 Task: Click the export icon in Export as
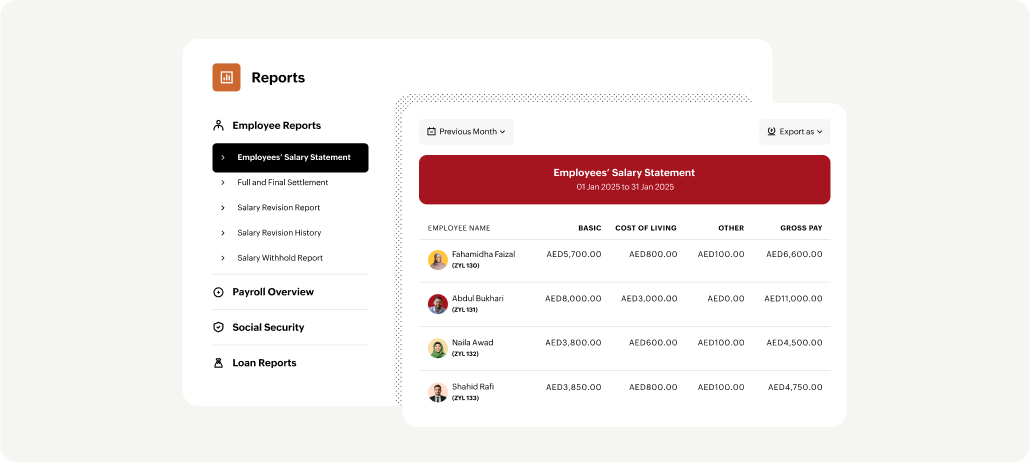click(771, 132)
